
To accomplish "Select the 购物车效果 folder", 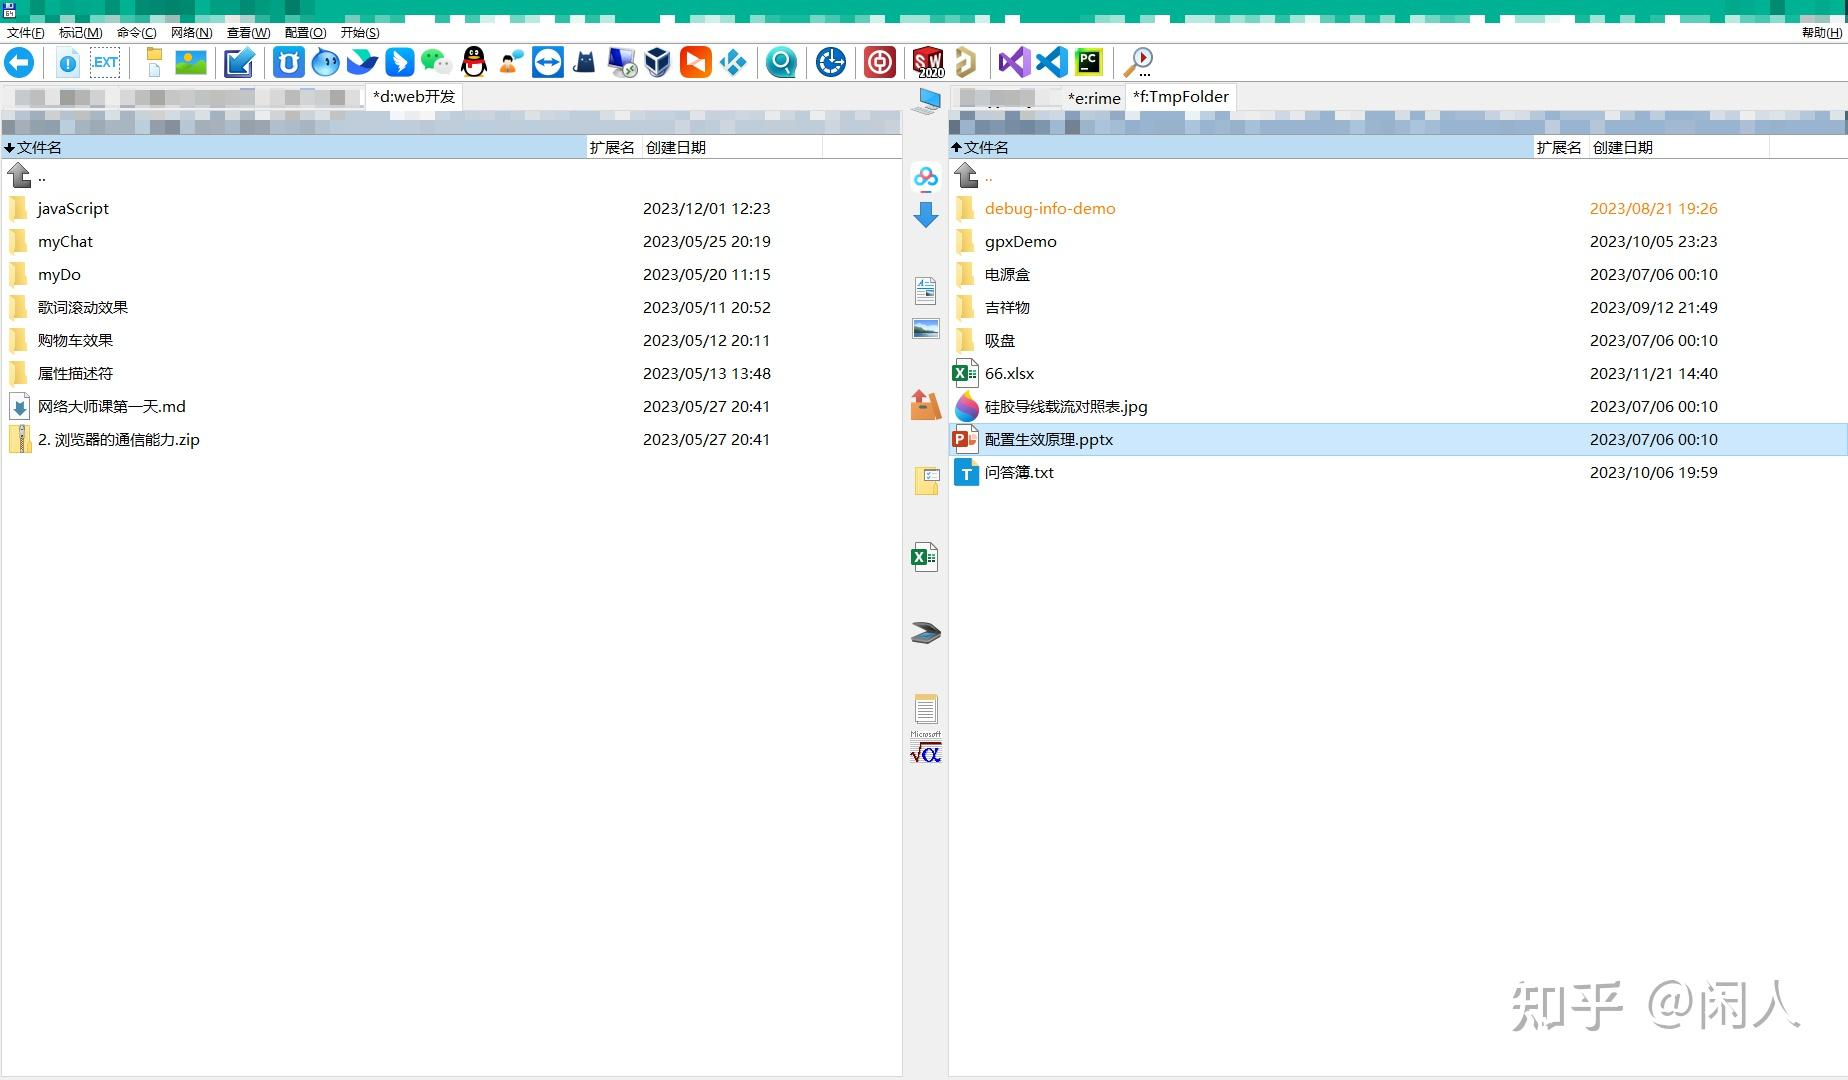I will [x=451, y=340].
